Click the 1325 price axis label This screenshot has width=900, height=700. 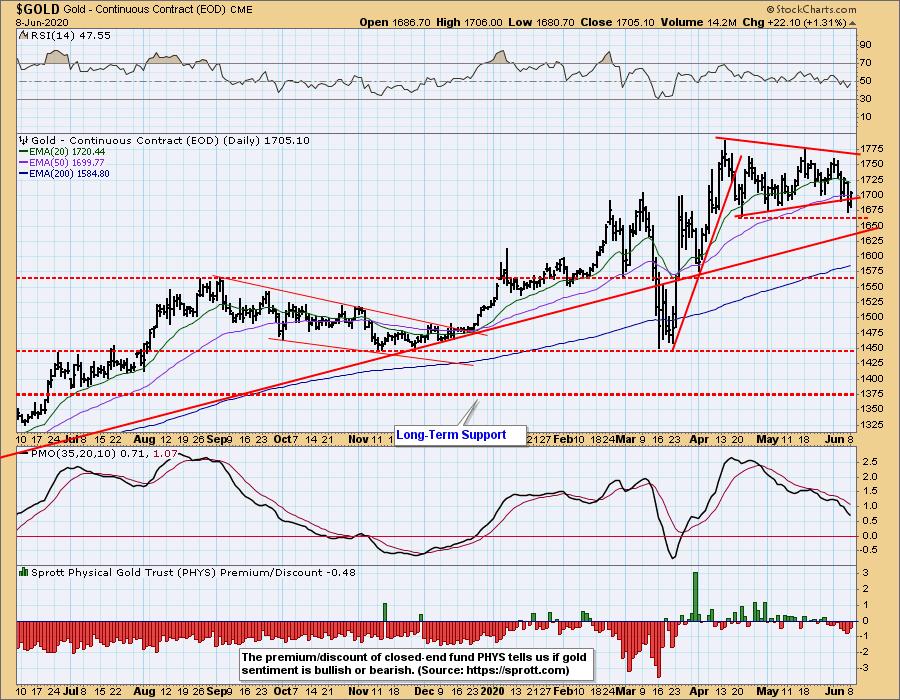(871, 425)
